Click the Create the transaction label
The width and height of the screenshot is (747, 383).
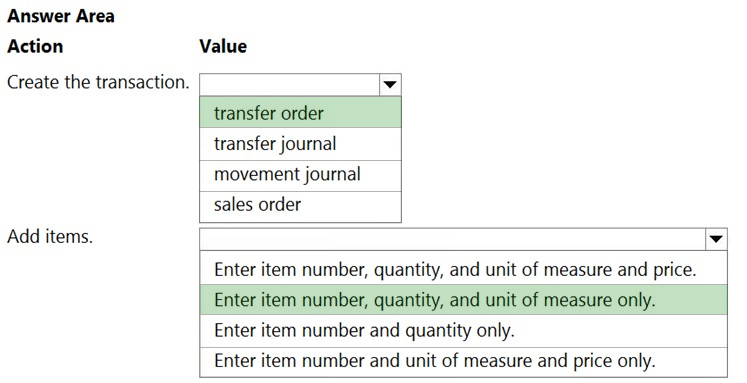[x=98, y=82]
